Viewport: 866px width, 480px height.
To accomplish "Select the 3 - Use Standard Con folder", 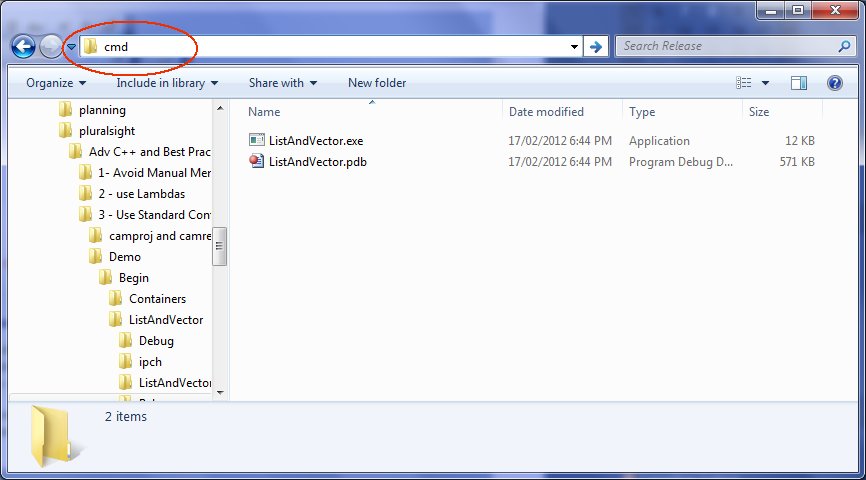I will tap(155, 215).
